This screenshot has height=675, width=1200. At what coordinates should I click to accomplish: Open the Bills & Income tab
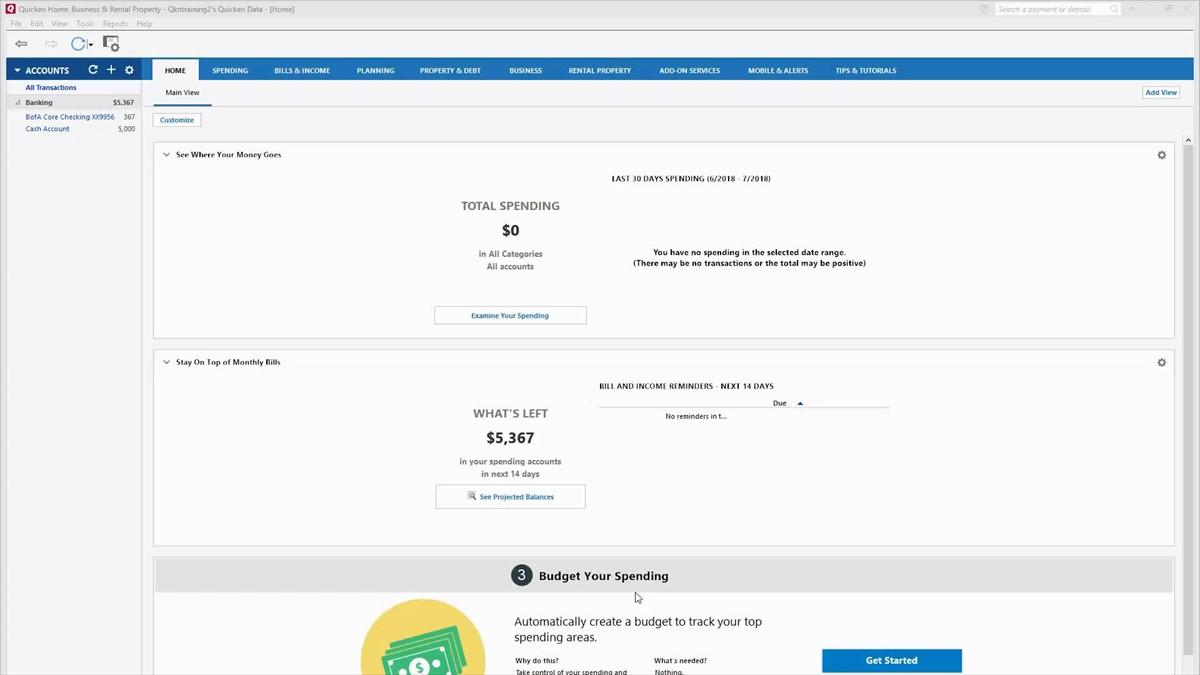point(302,71)
